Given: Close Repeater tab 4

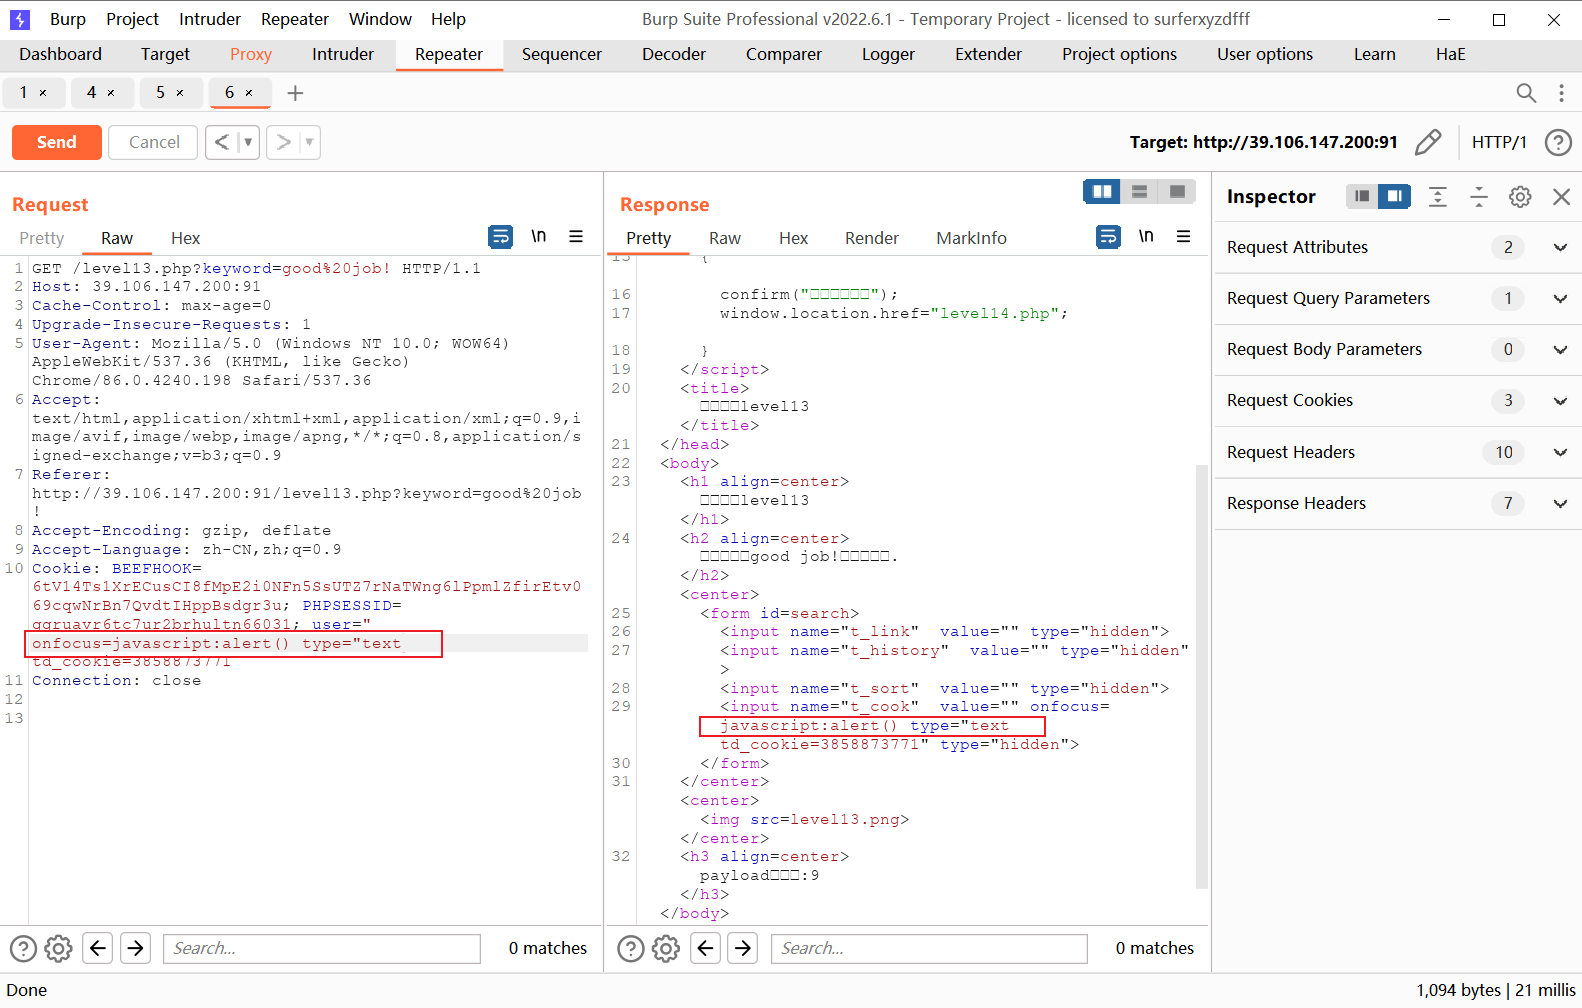Looking at the screenshot, I should click(x=111, y=93).
